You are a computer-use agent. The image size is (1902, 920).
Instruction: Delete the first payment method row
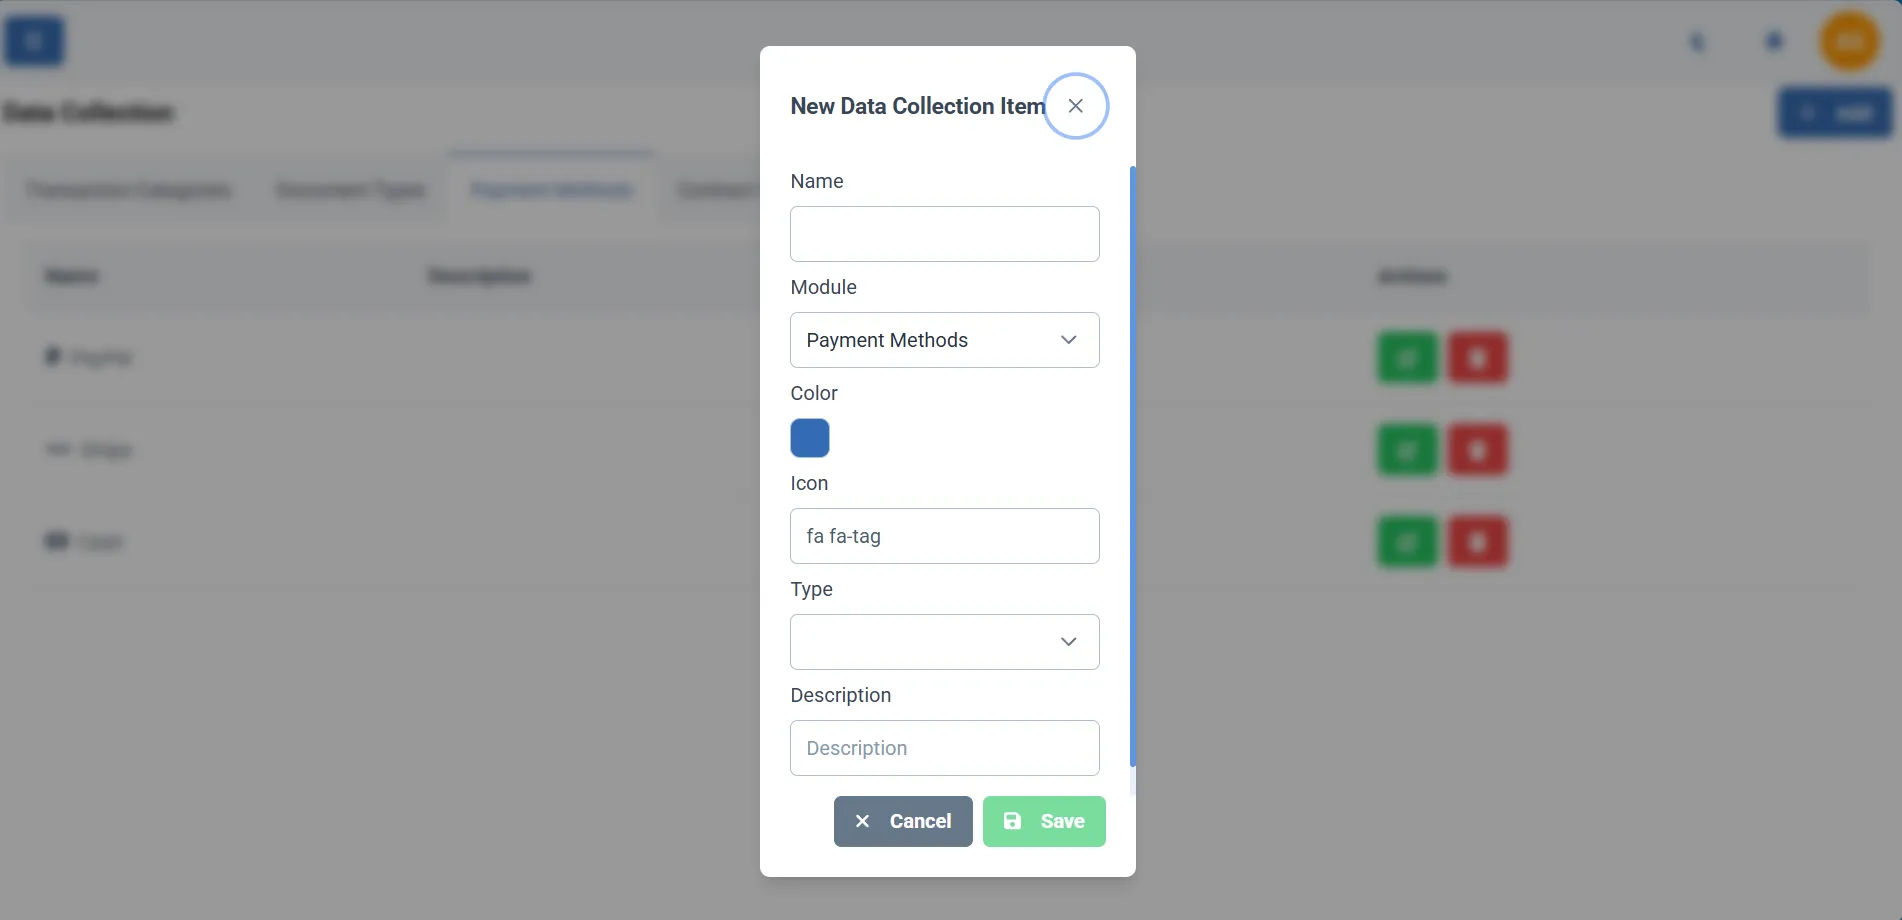click(1478, 357)
